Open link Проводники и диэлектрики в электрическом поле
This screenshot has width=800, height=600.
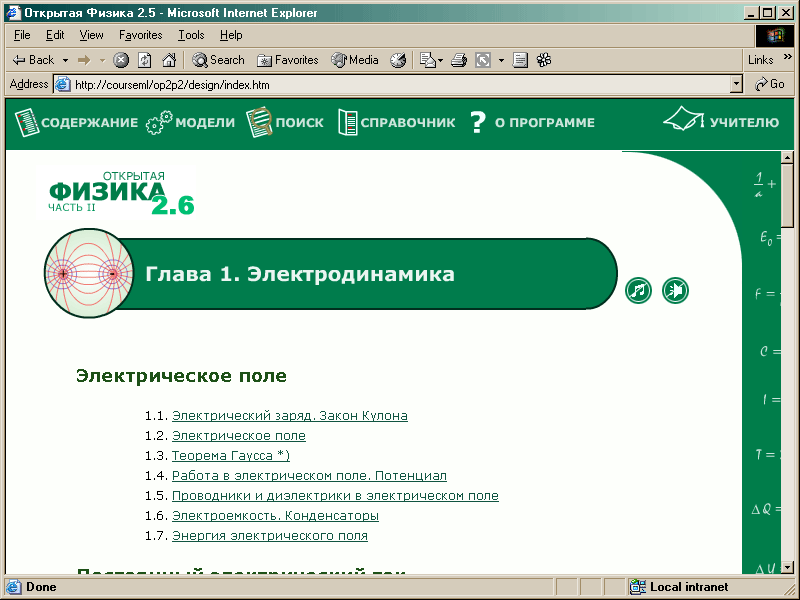click(x=335, y=496)
